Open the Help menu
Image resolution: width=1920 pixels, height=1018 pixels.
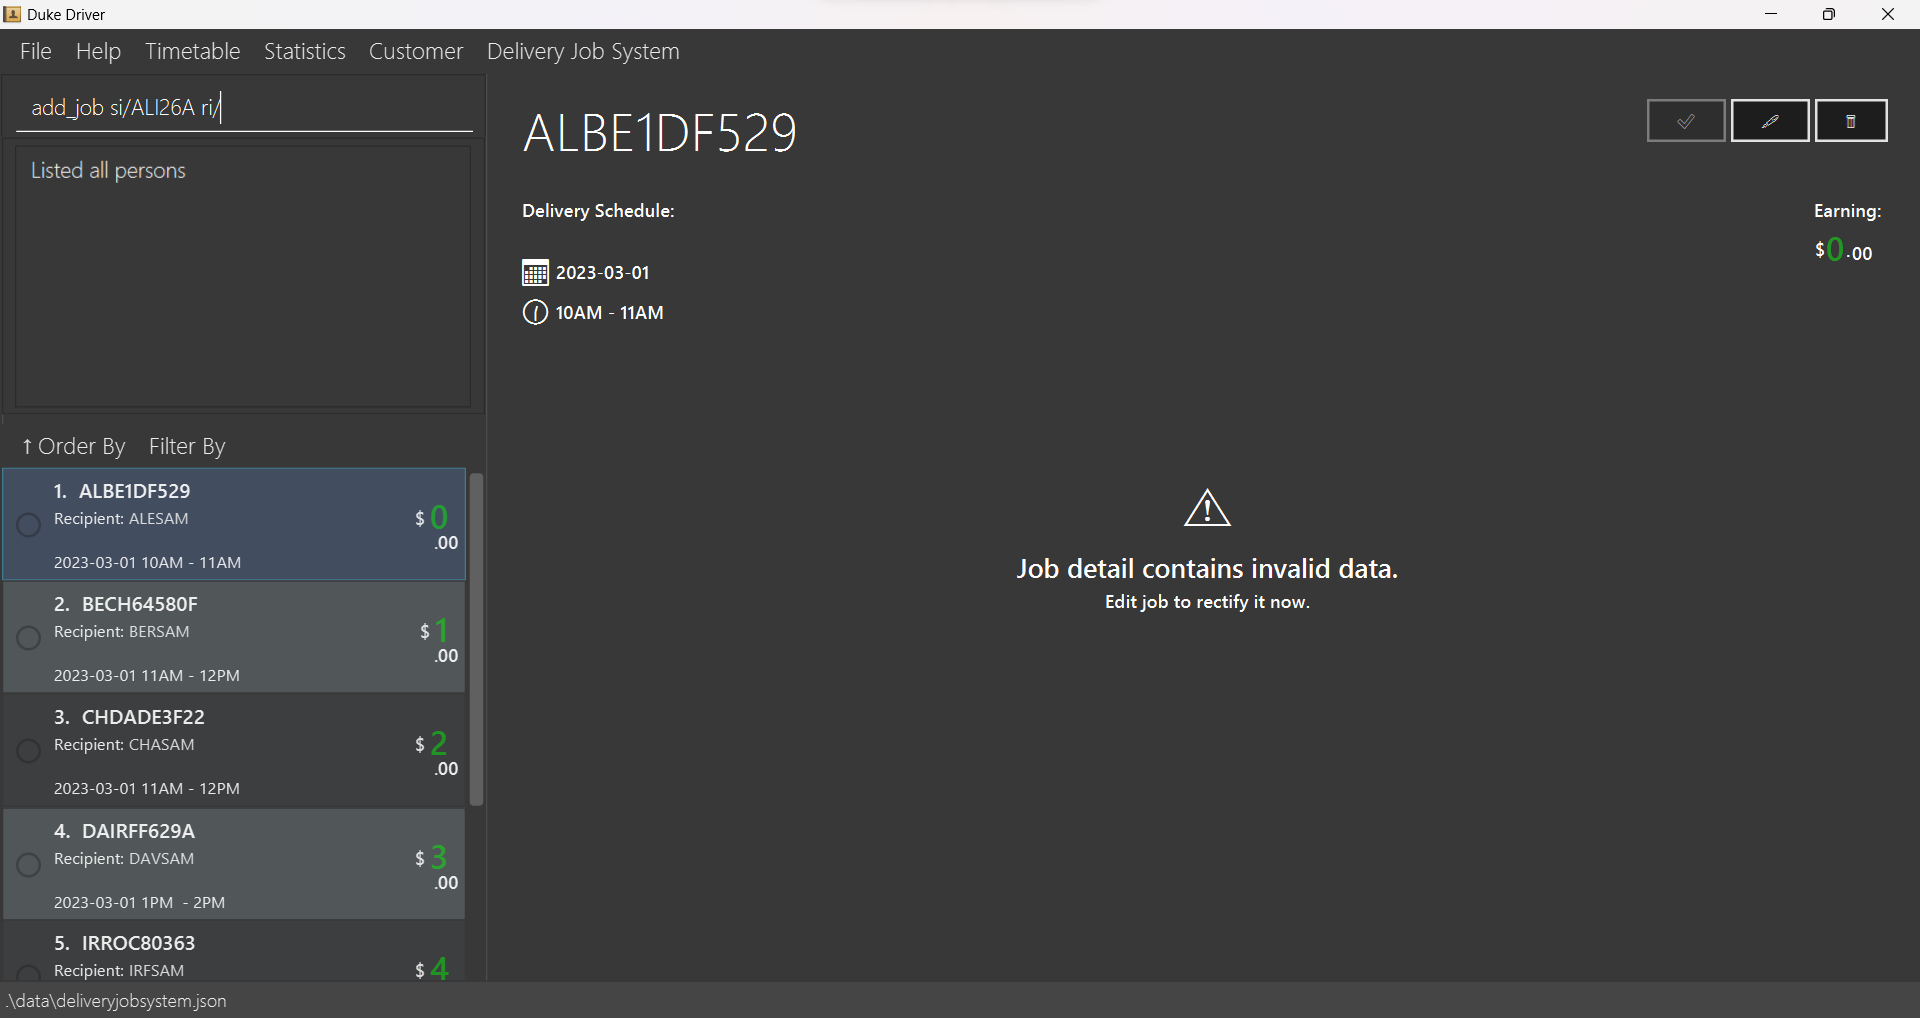[x=98, y=51]
